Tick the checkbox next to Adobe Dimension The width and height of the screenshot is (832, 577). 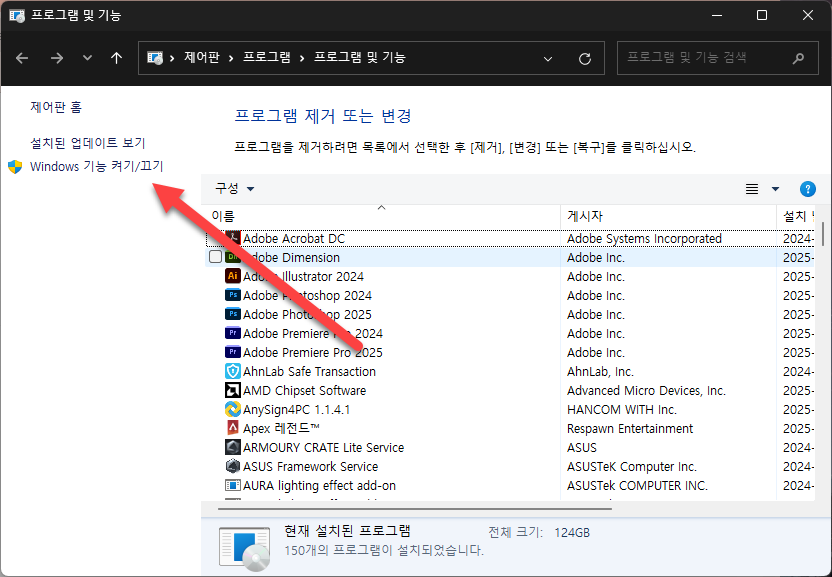click(215, 257)
